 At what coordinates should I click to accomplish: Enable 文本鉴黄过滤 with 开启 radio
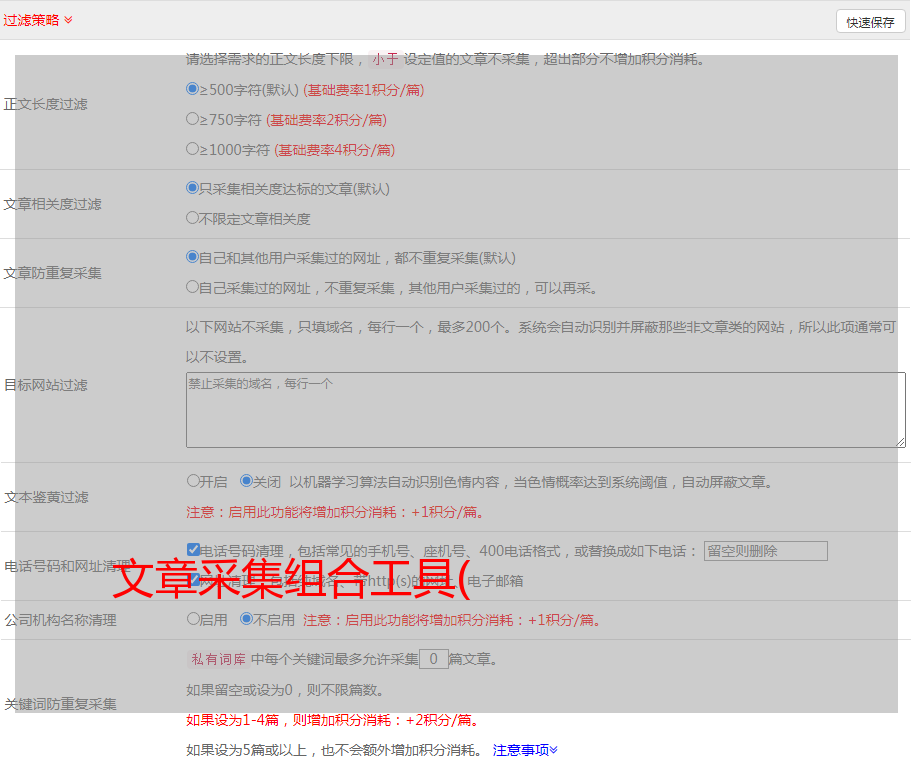193,481
